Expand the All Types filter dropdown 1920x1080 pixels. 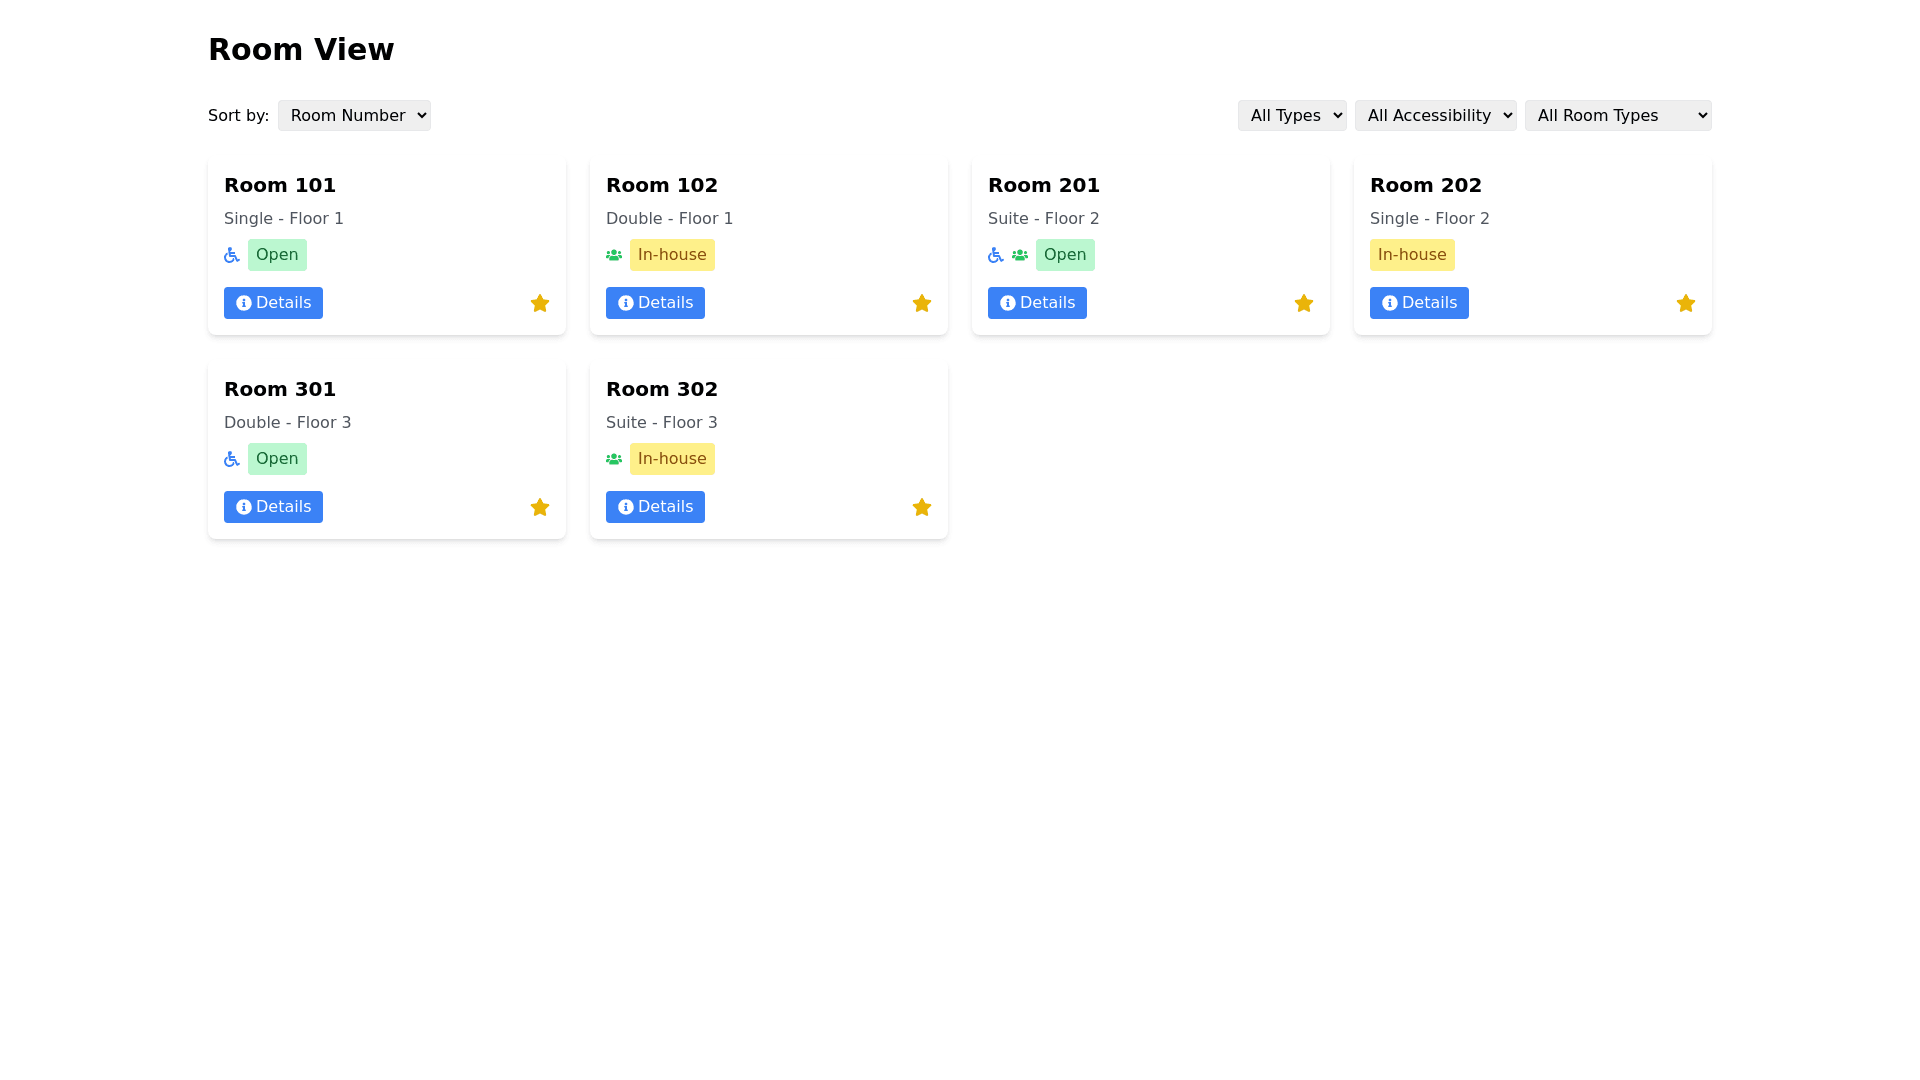coord(1292,116)
